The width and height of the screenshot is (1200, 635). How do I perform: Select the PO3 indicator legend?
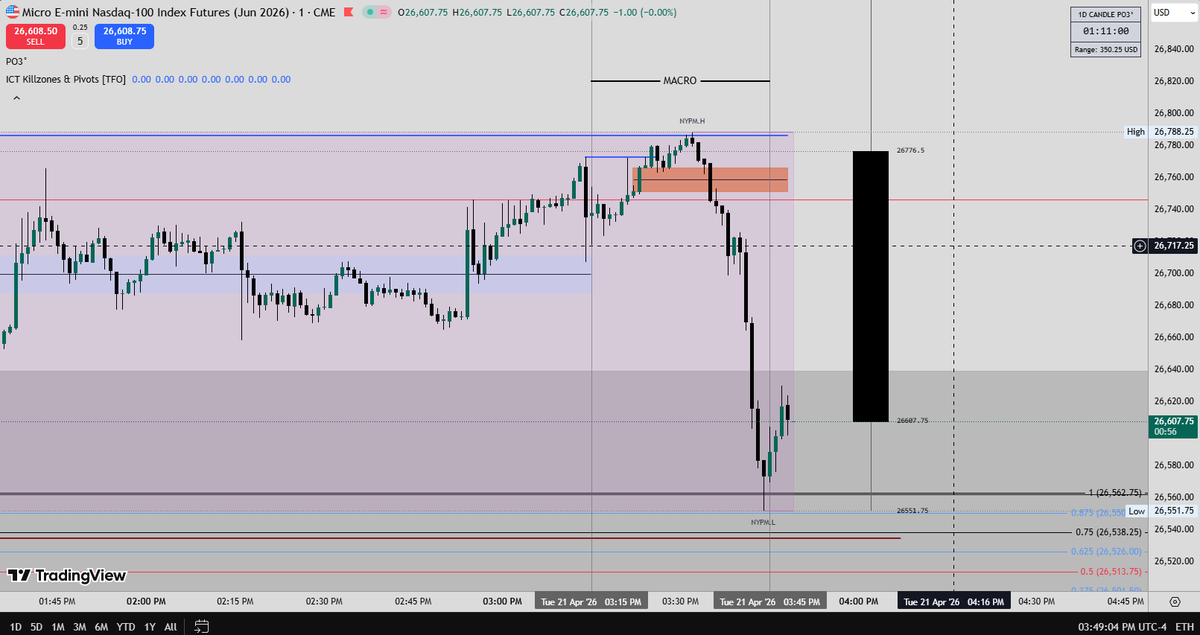(x=17, y=61)
